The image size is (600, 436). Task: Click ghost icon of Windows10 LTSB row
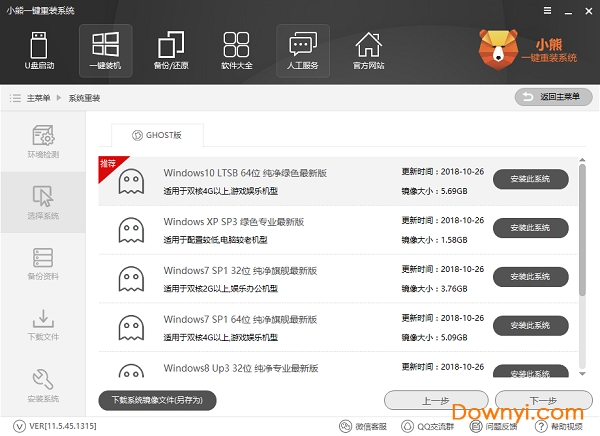tap(131, 181)
